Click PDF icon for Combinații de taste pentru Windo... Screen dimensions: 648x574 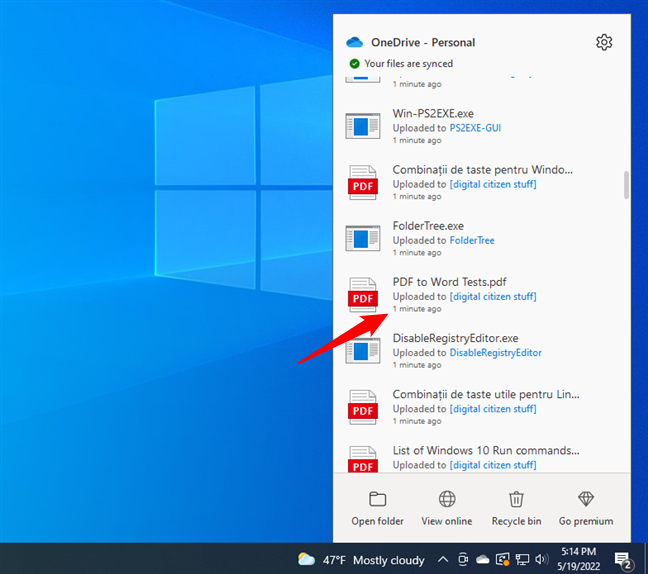[x=363, y=182]
